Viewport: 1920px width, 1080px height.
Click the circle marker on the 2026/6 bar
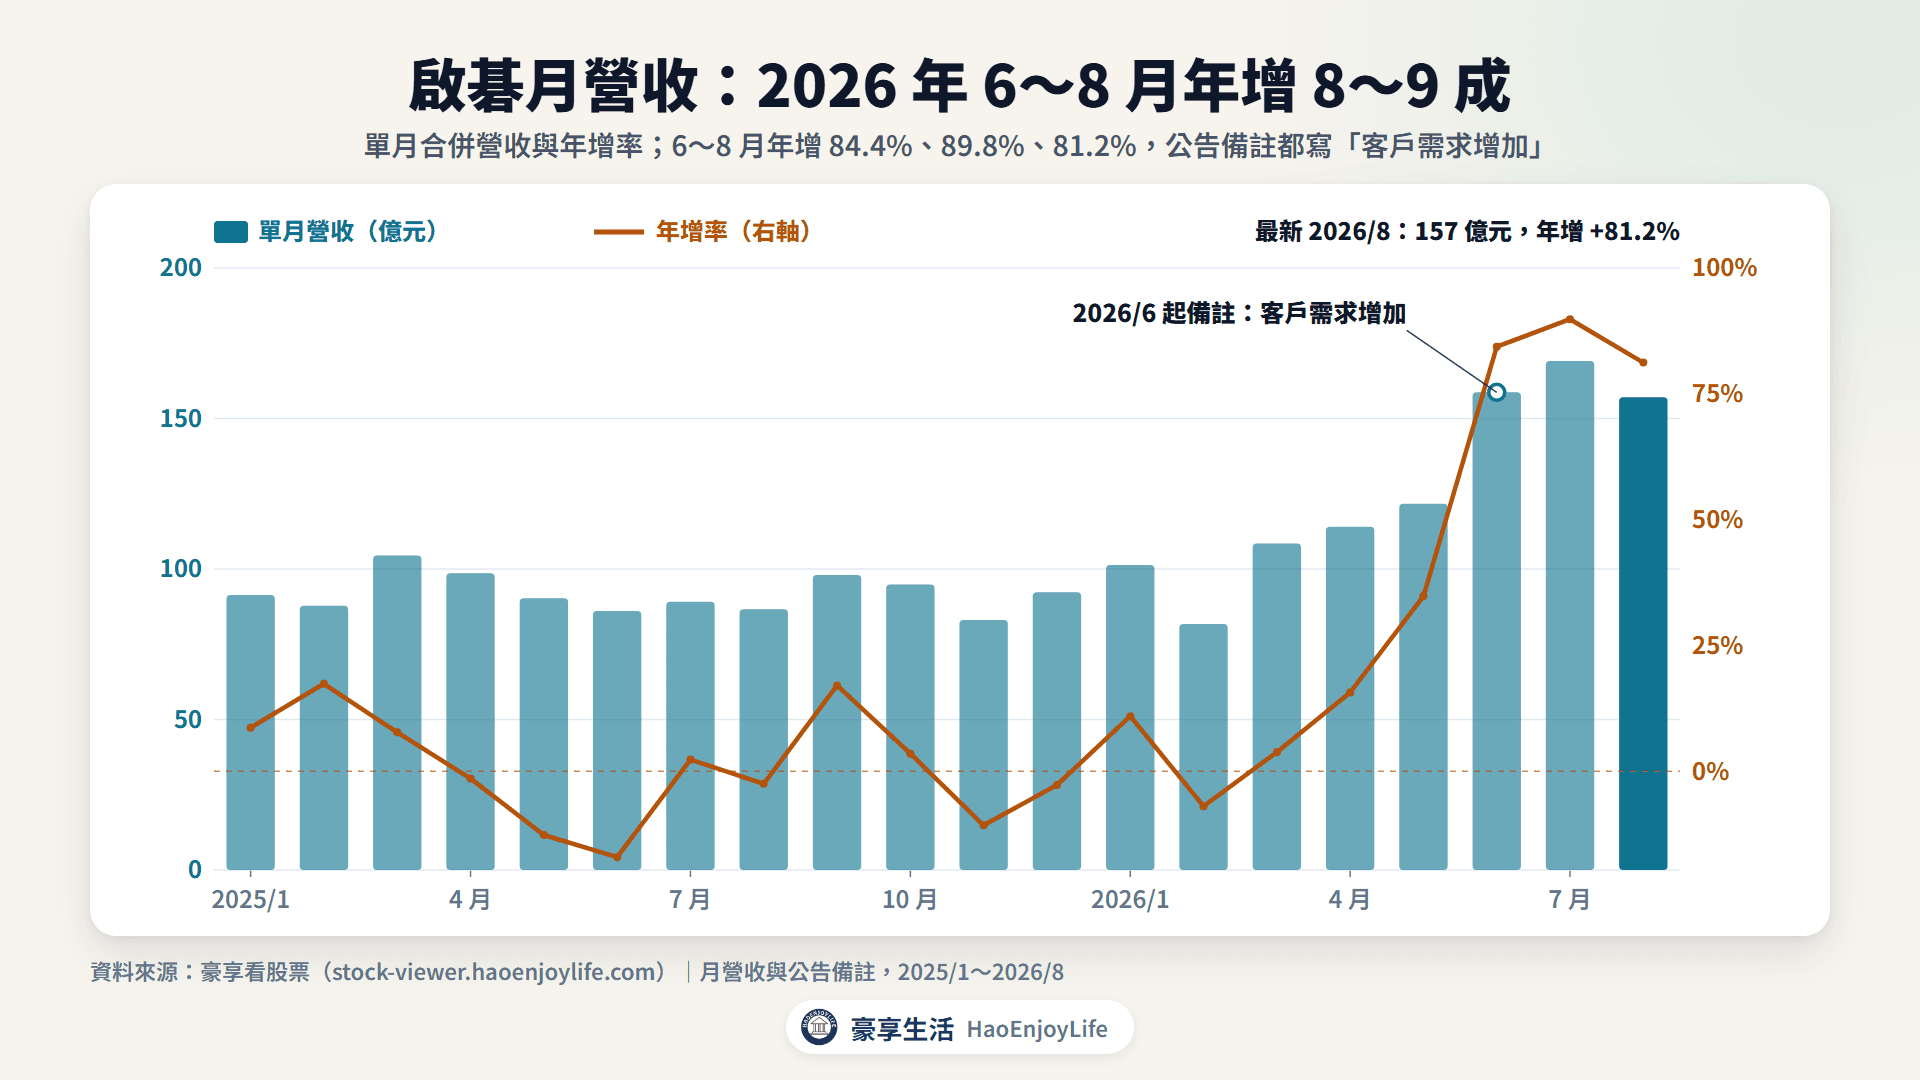click(1497, 392)
